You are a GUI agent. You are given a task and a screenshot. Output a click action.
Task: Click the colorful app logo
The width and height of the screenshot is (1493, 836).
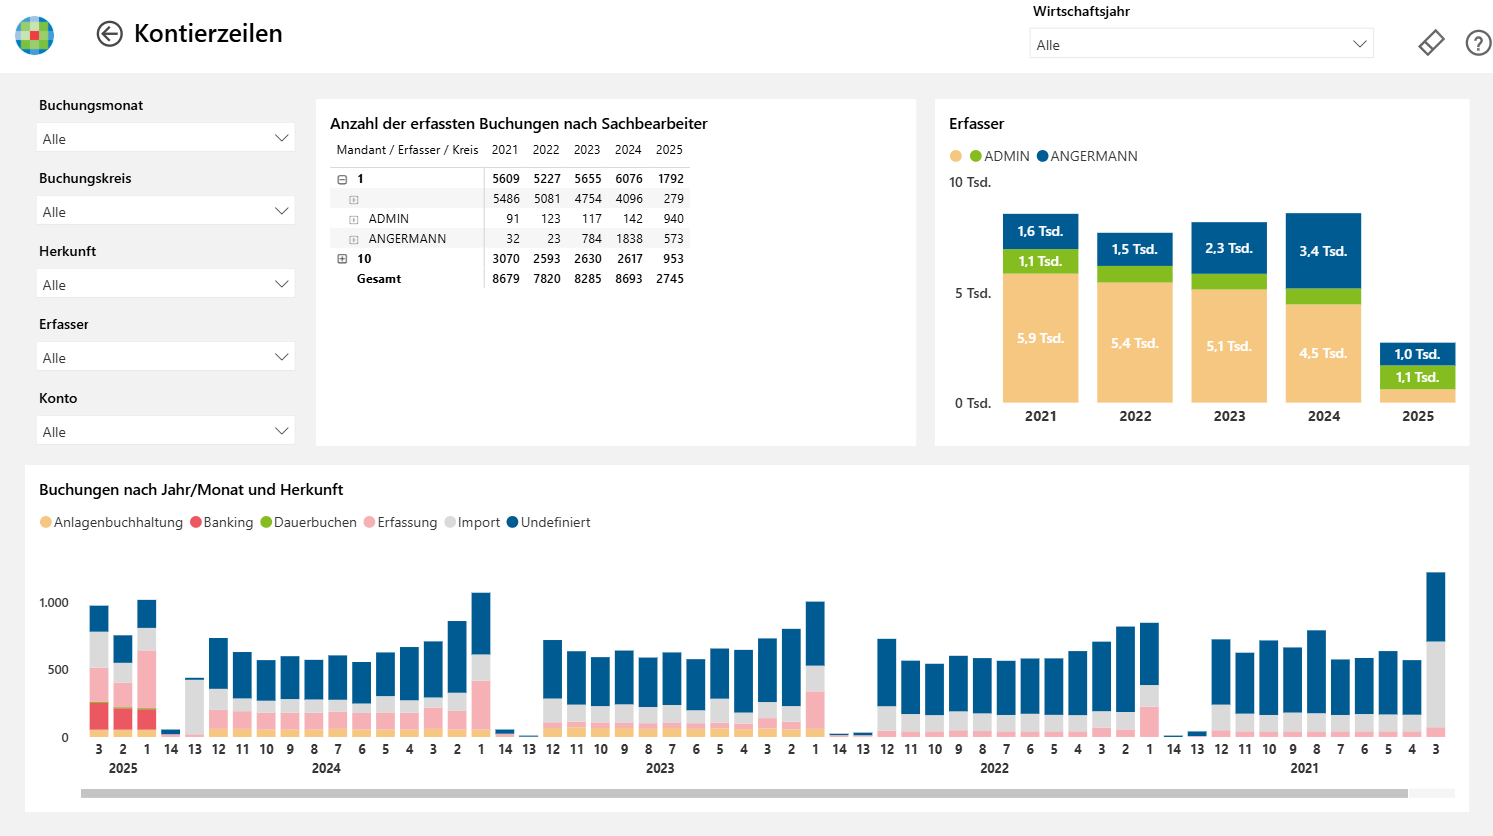click(x=34, y=35)
